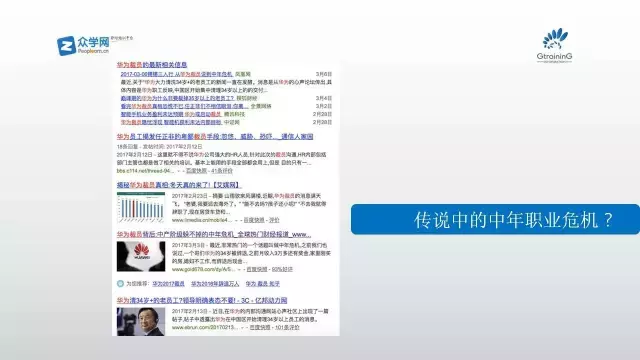The height and width of the screenshot is (360, 640).
Task: Open recommended search 华为 裁员 知乎
Action: (x=262, y=284)
